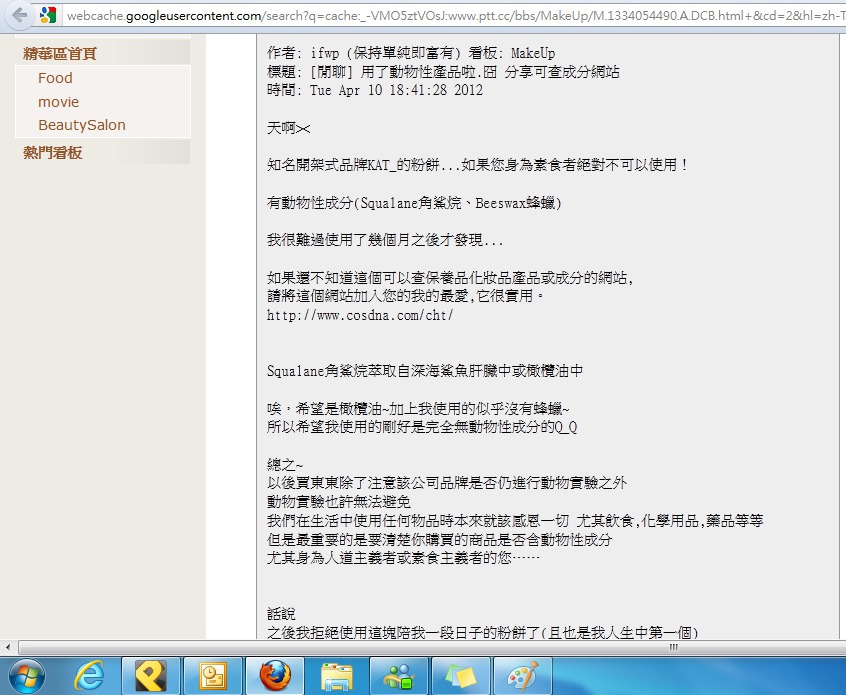This screenshot has width=846, height=695.
Task: Click the line starting 唉，希望是橄欖油
Action: point(418,408)
